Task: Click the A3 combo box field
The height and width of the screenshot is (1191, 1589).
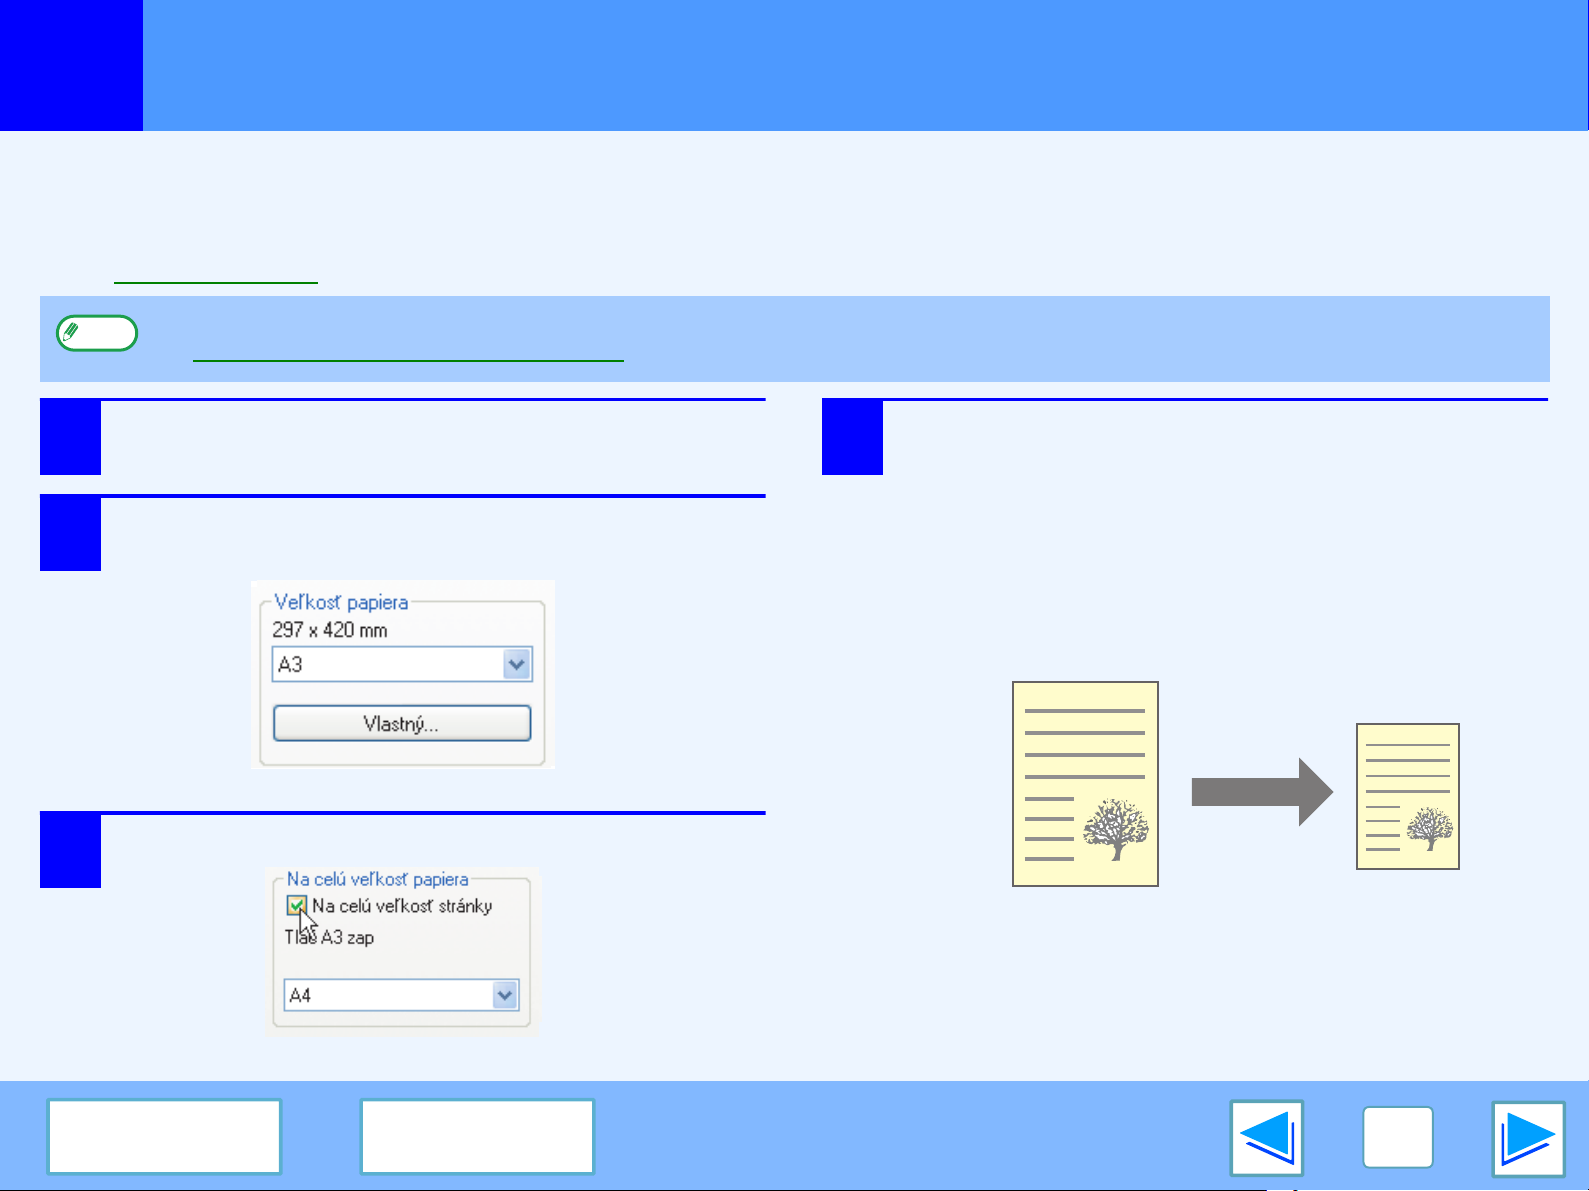Action: pyautogui.click(x=386, y=665)
